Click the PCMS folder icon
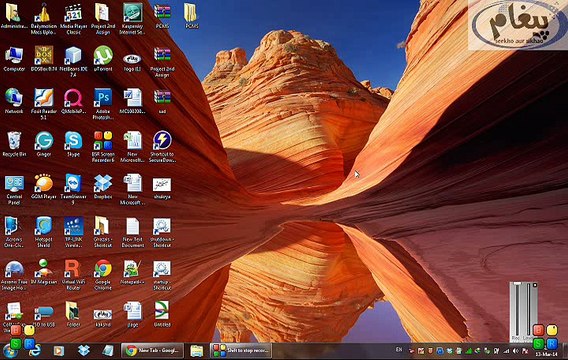The width and height of the screenshot is (568, 360). tap(192, 15)
